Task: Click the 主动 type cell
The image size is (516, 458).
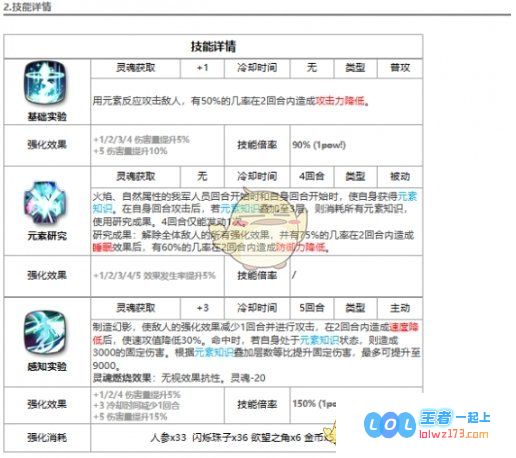Action: (400, 308)
